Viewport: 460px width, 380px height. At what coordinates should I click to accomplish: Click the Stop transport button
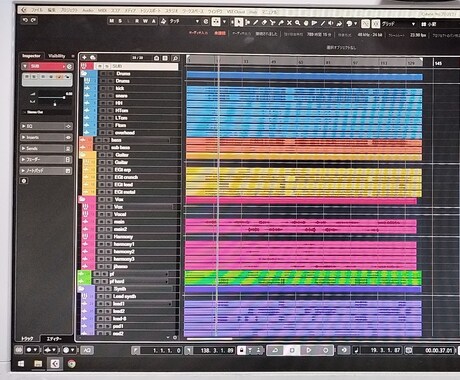[x=292, y=350]
